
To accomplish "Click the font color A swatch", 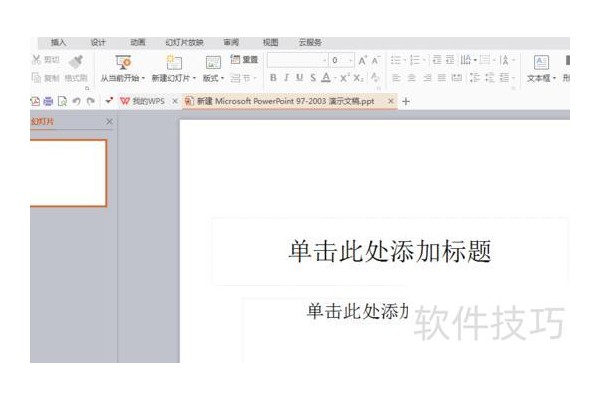I will (326, 78).
